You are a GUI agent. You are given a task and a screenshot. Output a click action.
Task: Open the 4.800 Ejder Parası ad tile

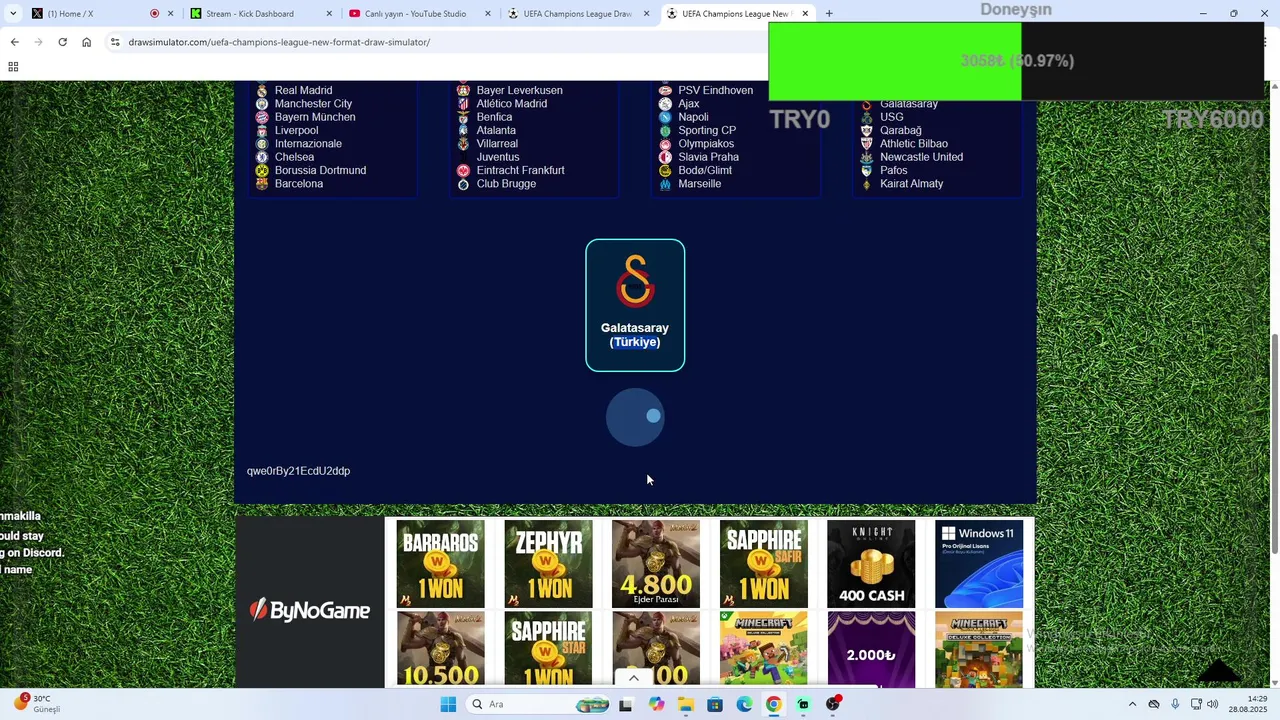coord(656,563)
